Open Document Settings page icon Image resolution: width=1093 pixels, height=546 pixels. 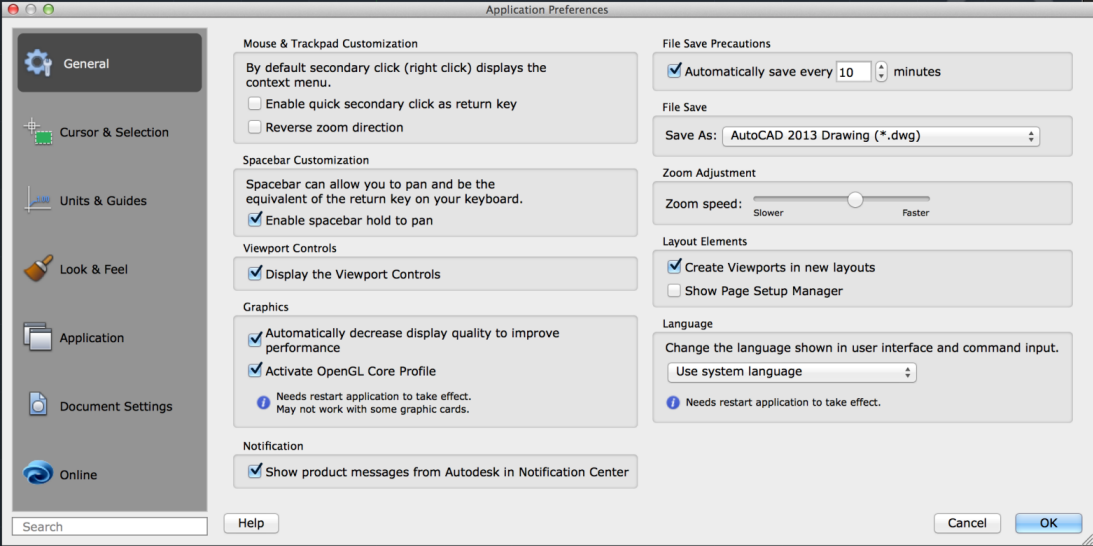pyautogui.click(x=38, y=406)
